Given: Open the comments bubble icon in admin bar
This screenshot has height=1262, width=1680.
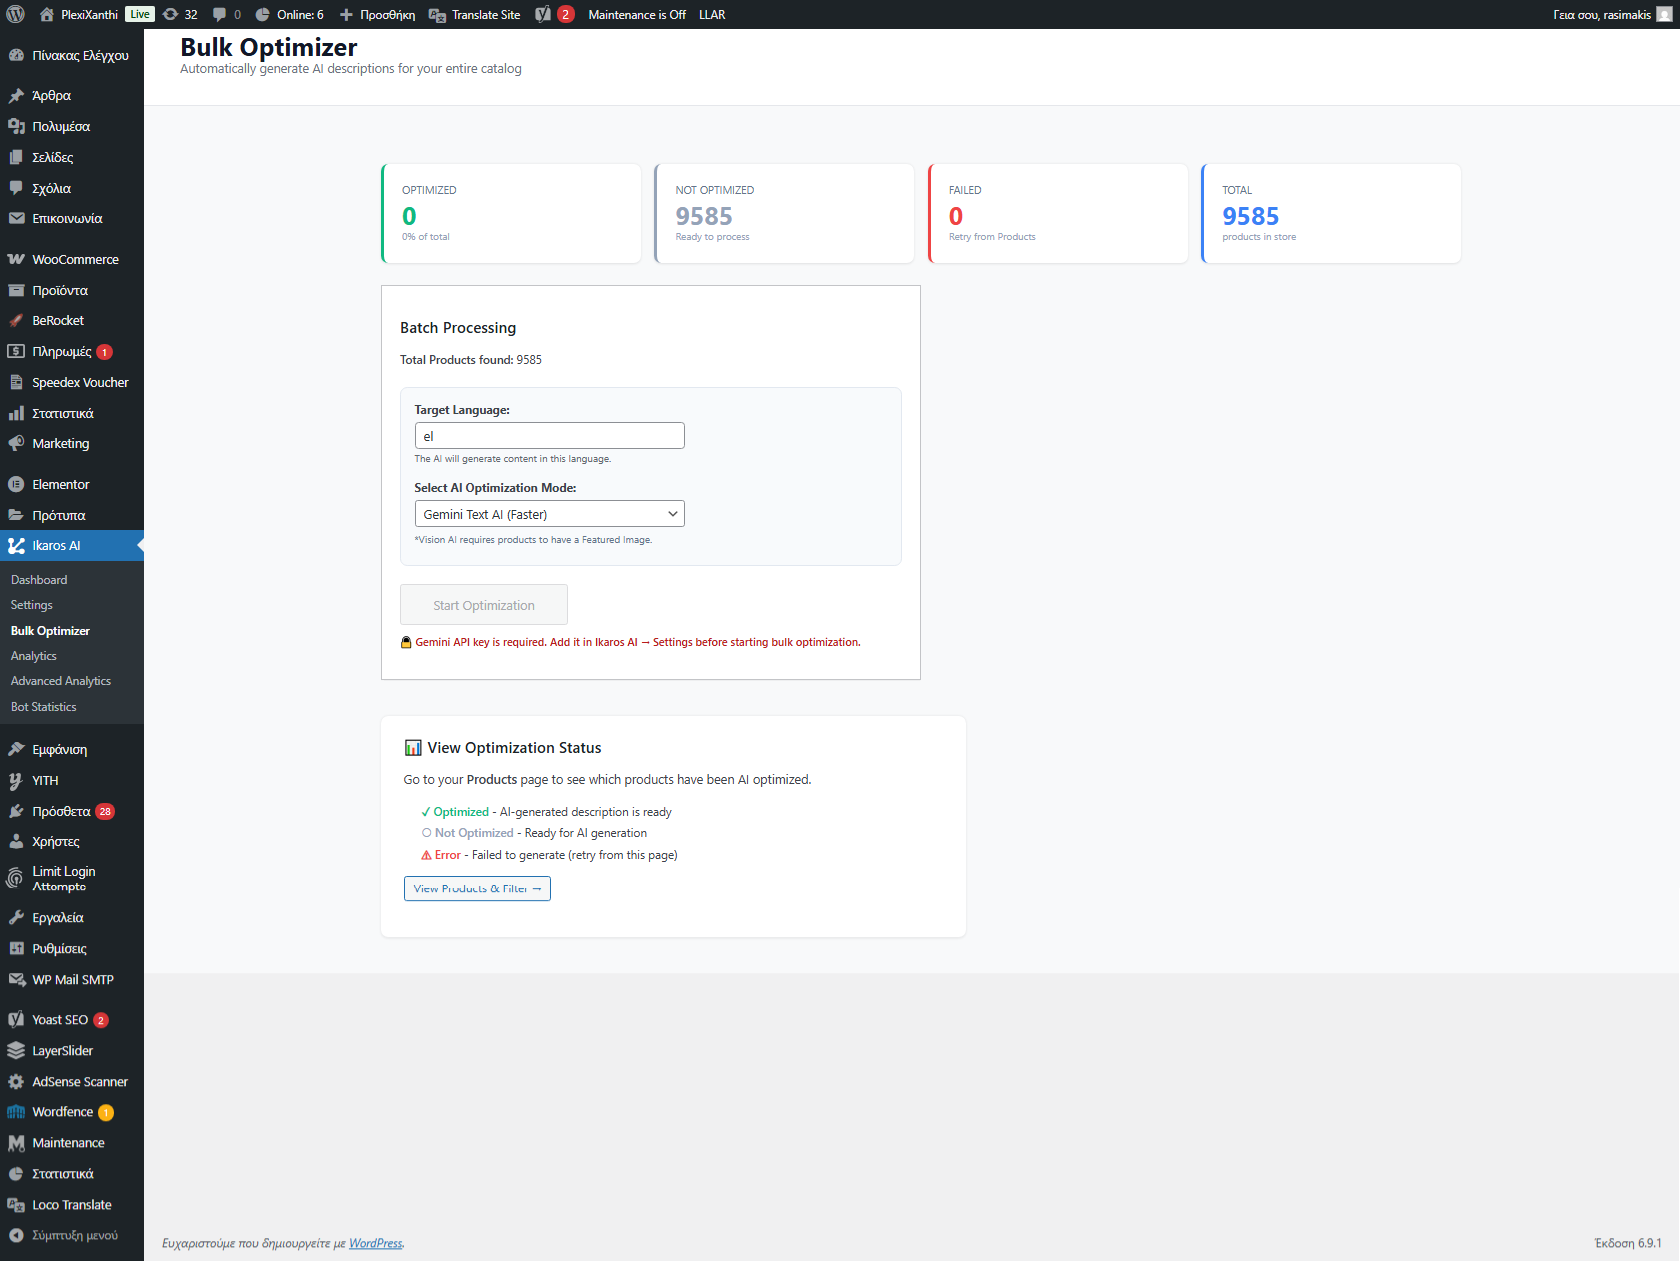Looking at the screenshot, I should point(219,14).
